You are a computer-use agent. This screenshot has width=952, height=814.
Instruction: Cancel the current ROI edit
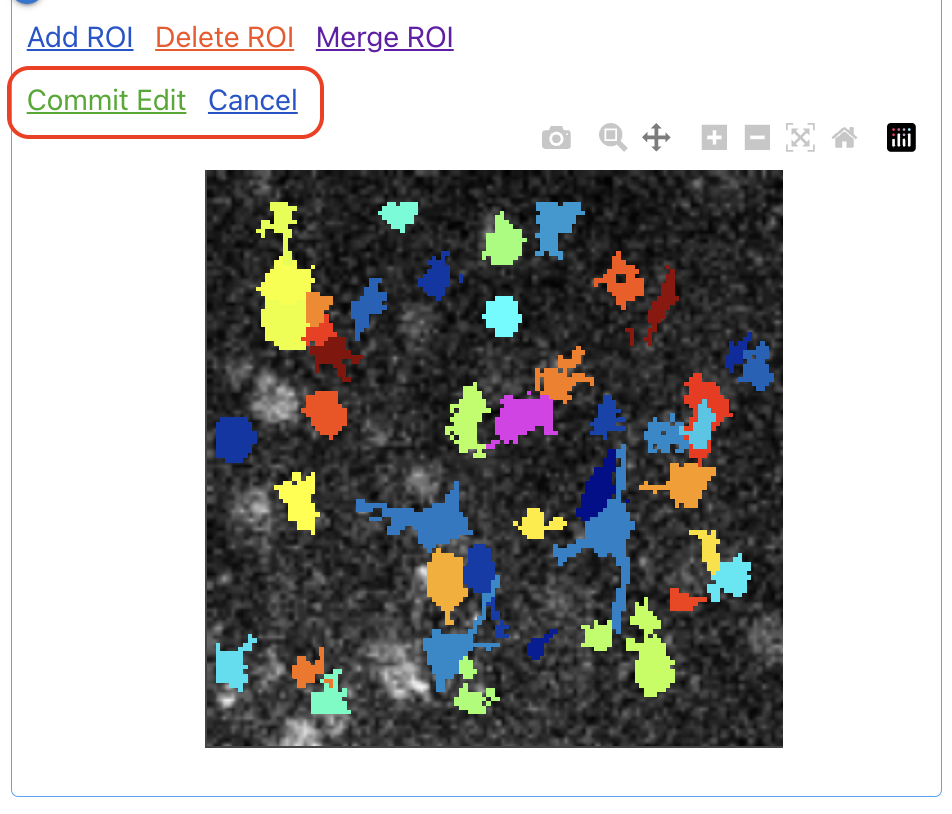[x=253, y=100]
